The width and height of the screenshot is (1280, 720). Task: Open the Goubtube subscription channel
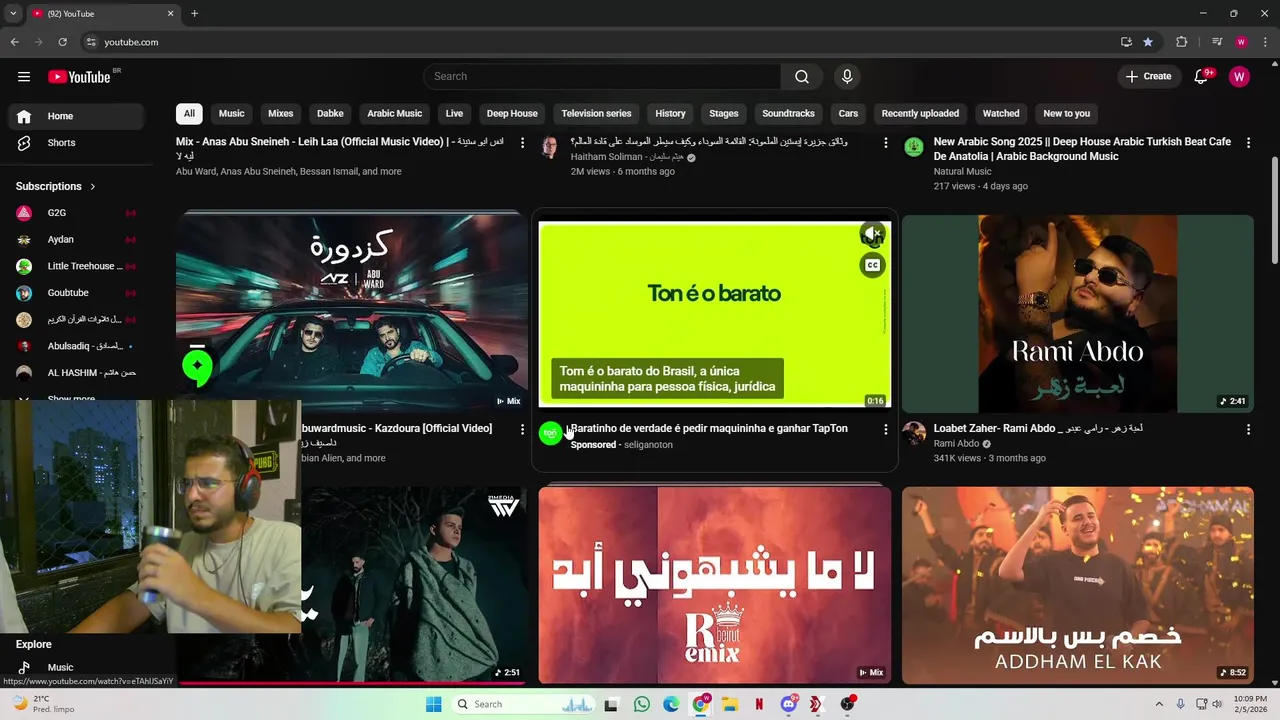click(x=76, y=293)
